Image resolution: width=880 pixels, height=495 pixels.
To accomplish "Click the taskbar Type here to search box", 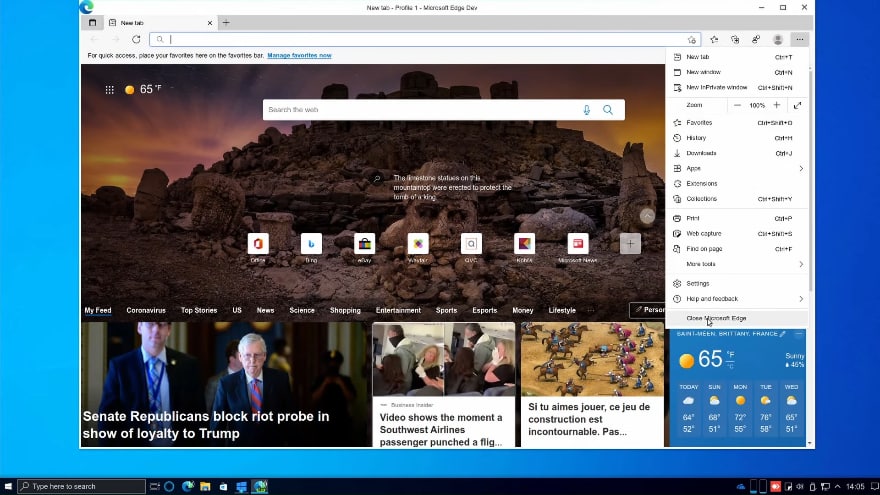I will [81, 486].
